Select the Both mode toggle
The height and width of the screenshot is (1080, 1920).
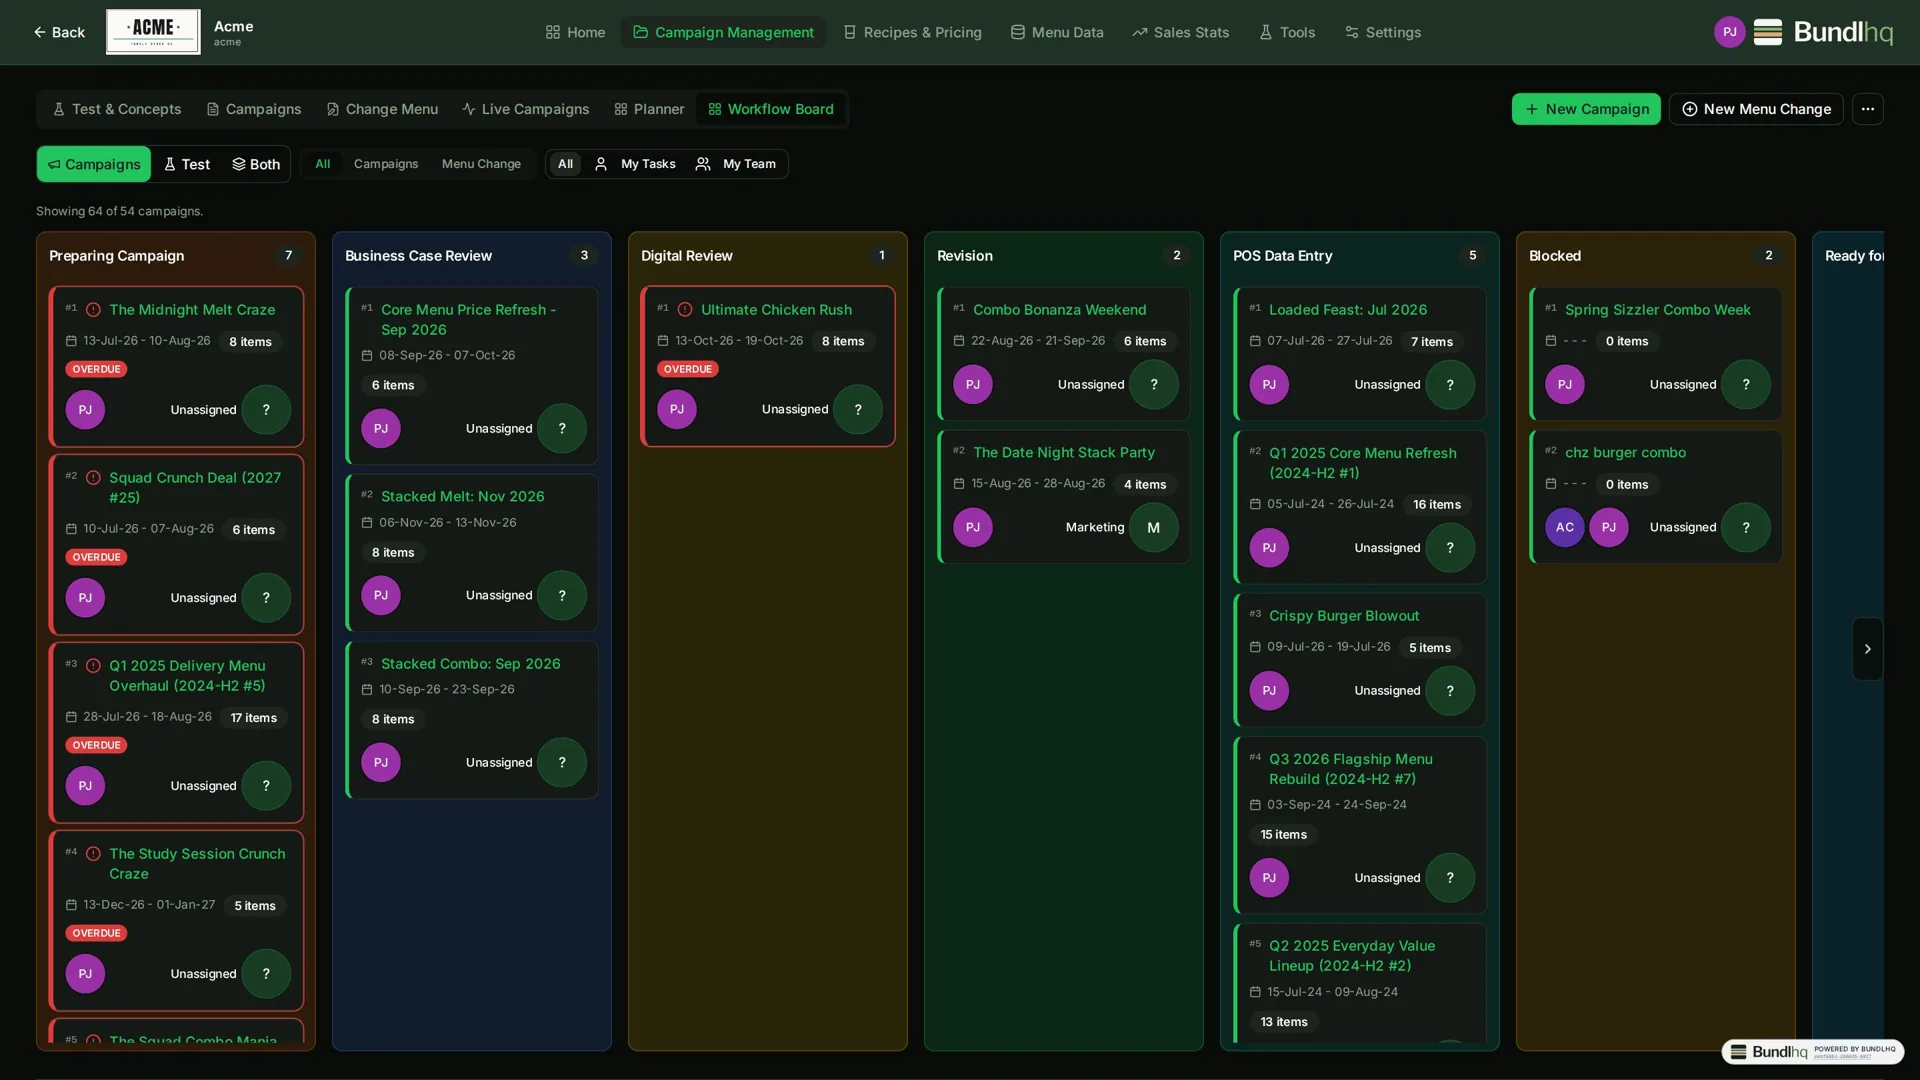click(x=256, y=164)
